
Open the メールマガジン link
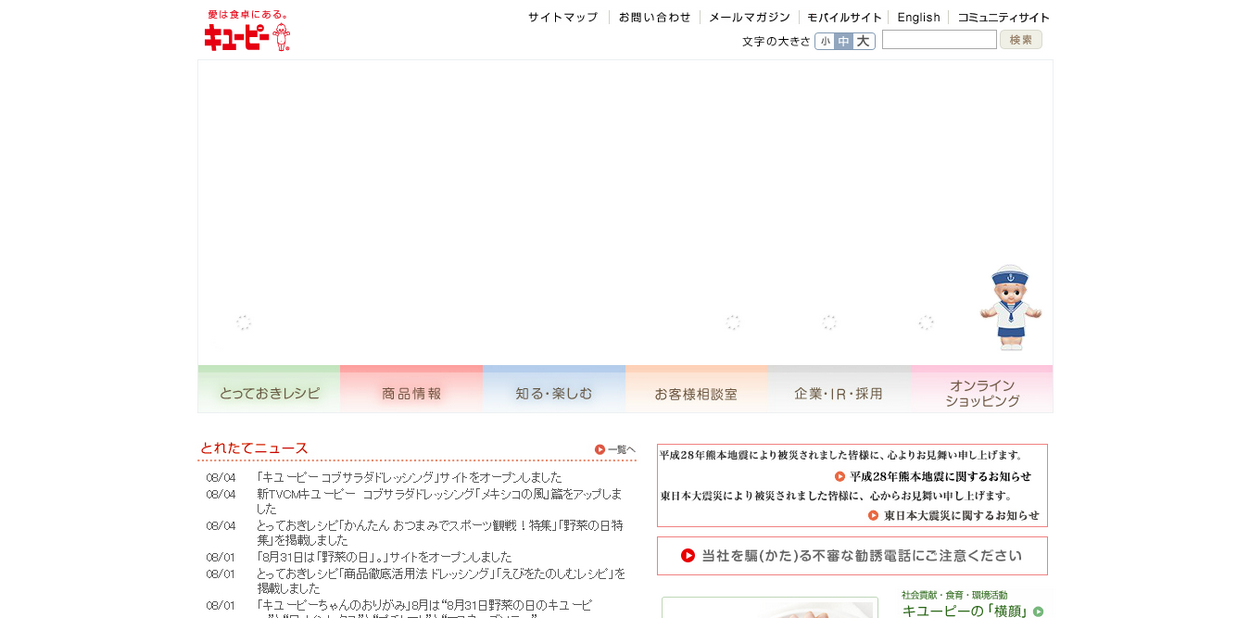[x=749, y=17]
